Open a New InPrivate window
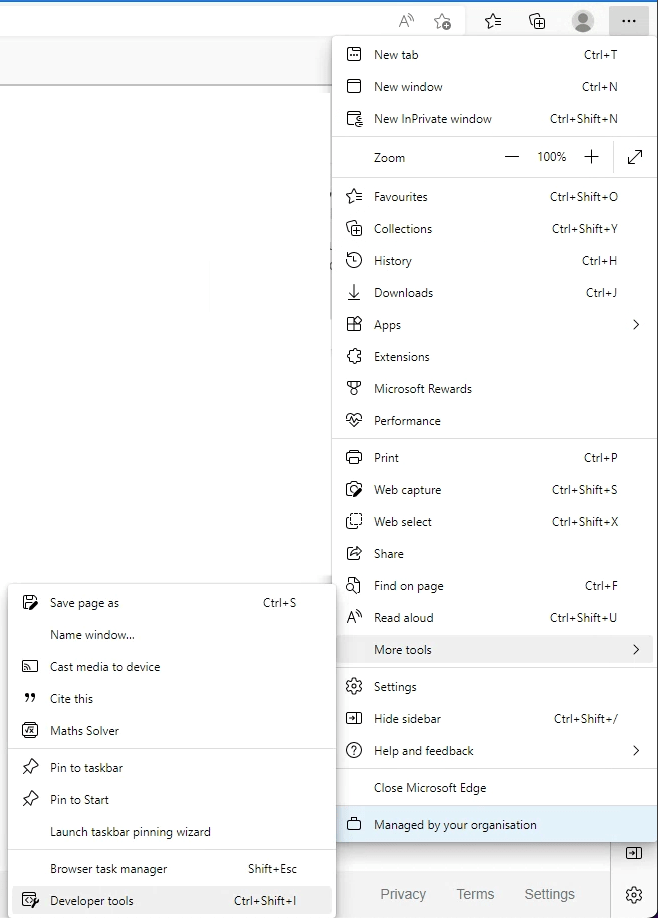The image size is (658, 918). (494, 119)
